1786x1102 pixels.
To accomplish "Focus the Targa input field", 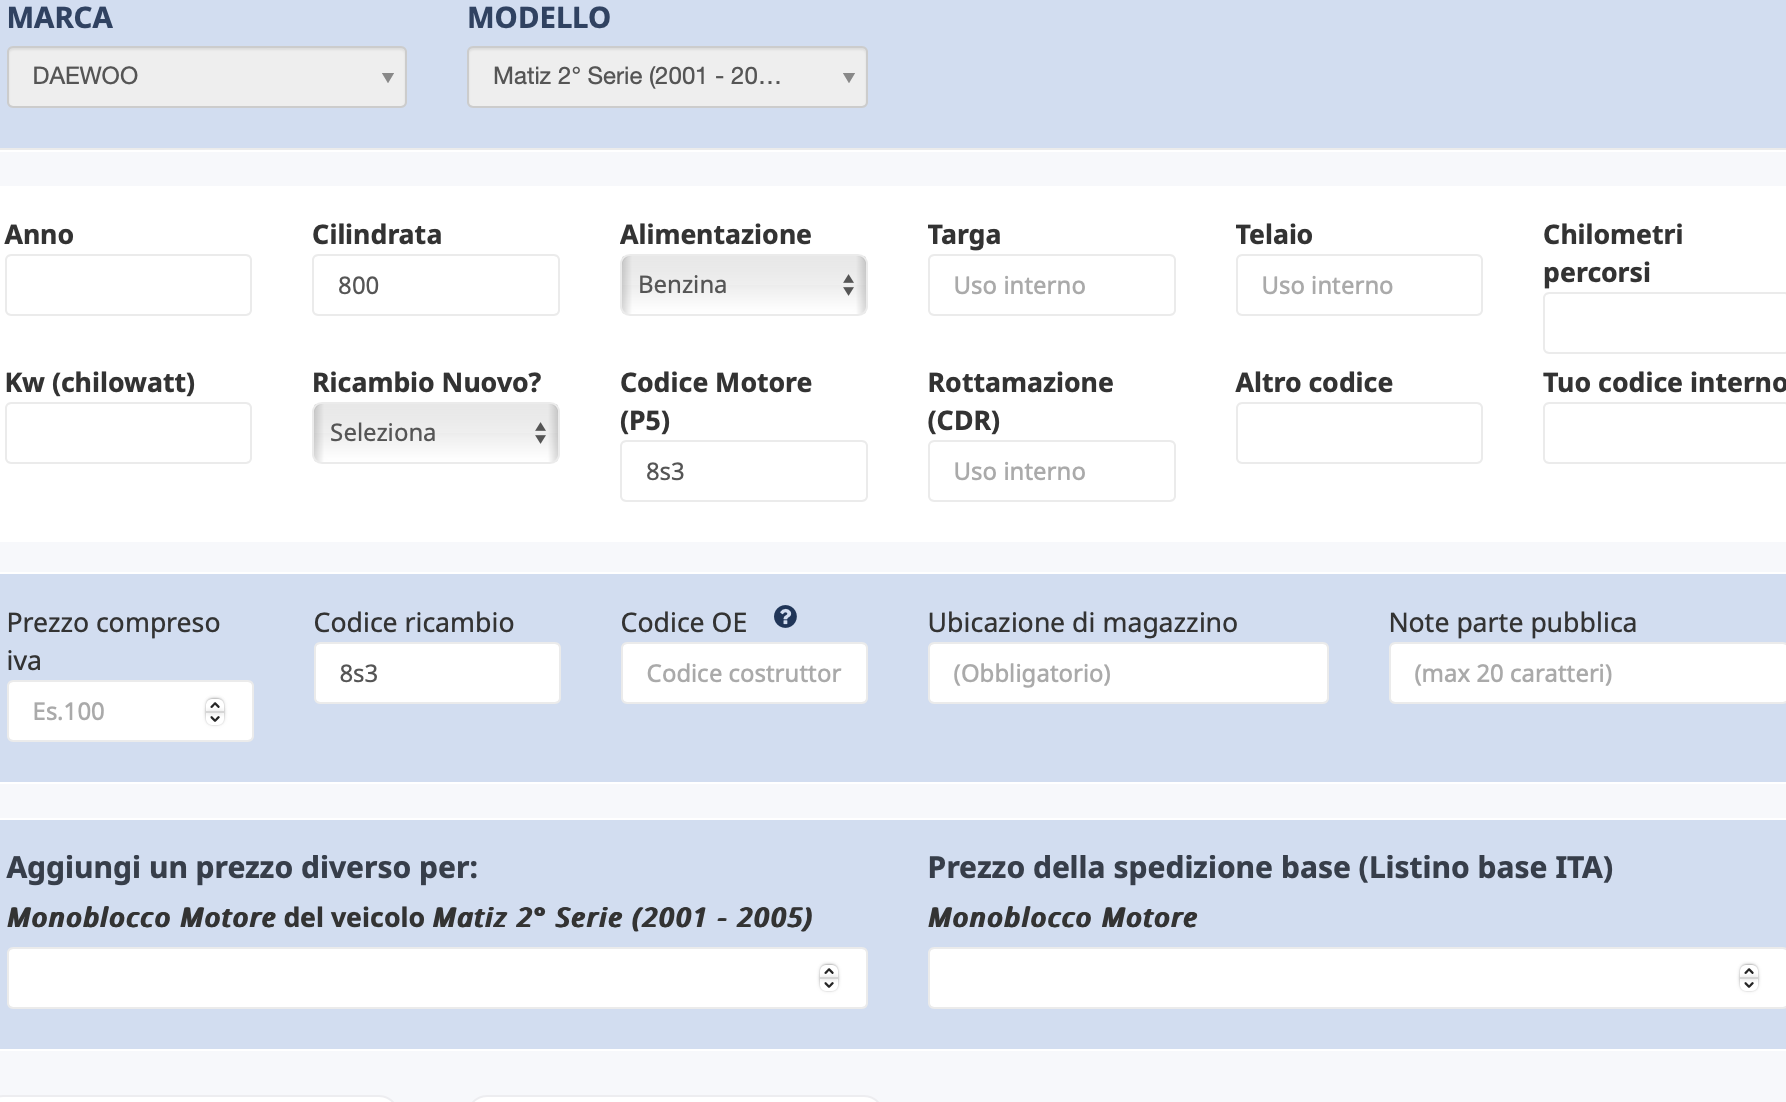I will (1051, 285).
